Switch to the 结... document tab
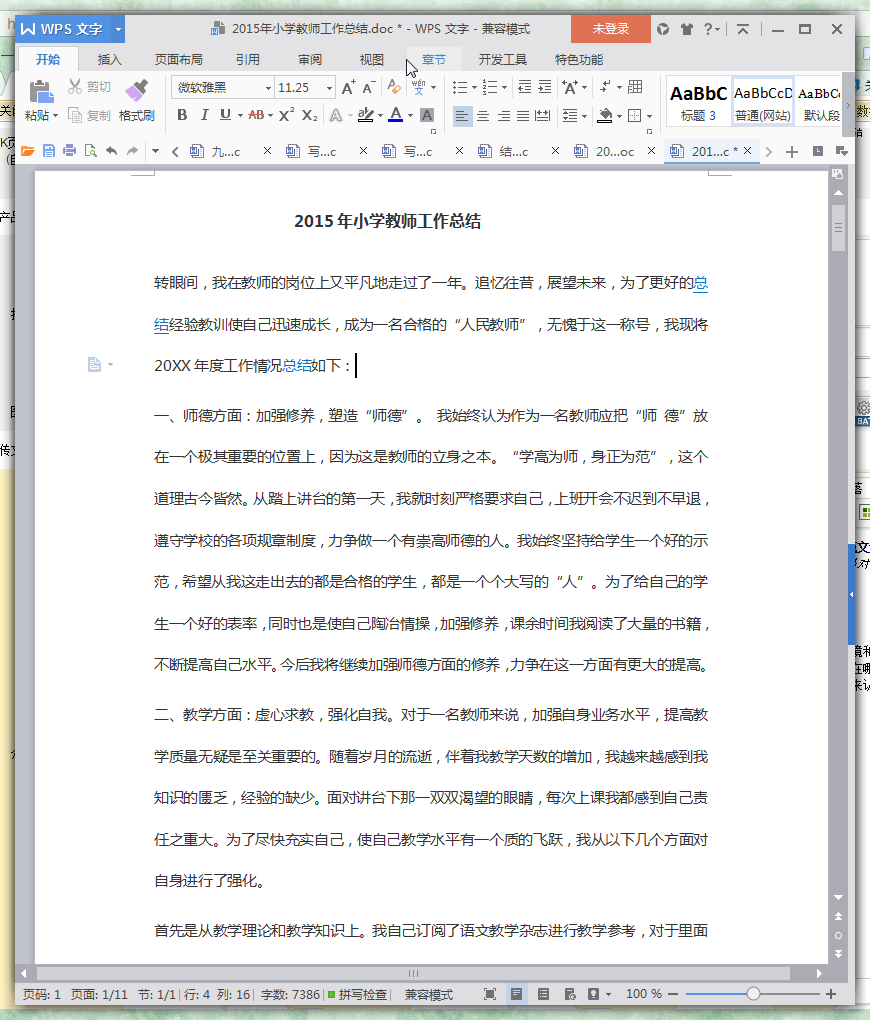This screenshot has height=1020, width=870. pos(507,151)
